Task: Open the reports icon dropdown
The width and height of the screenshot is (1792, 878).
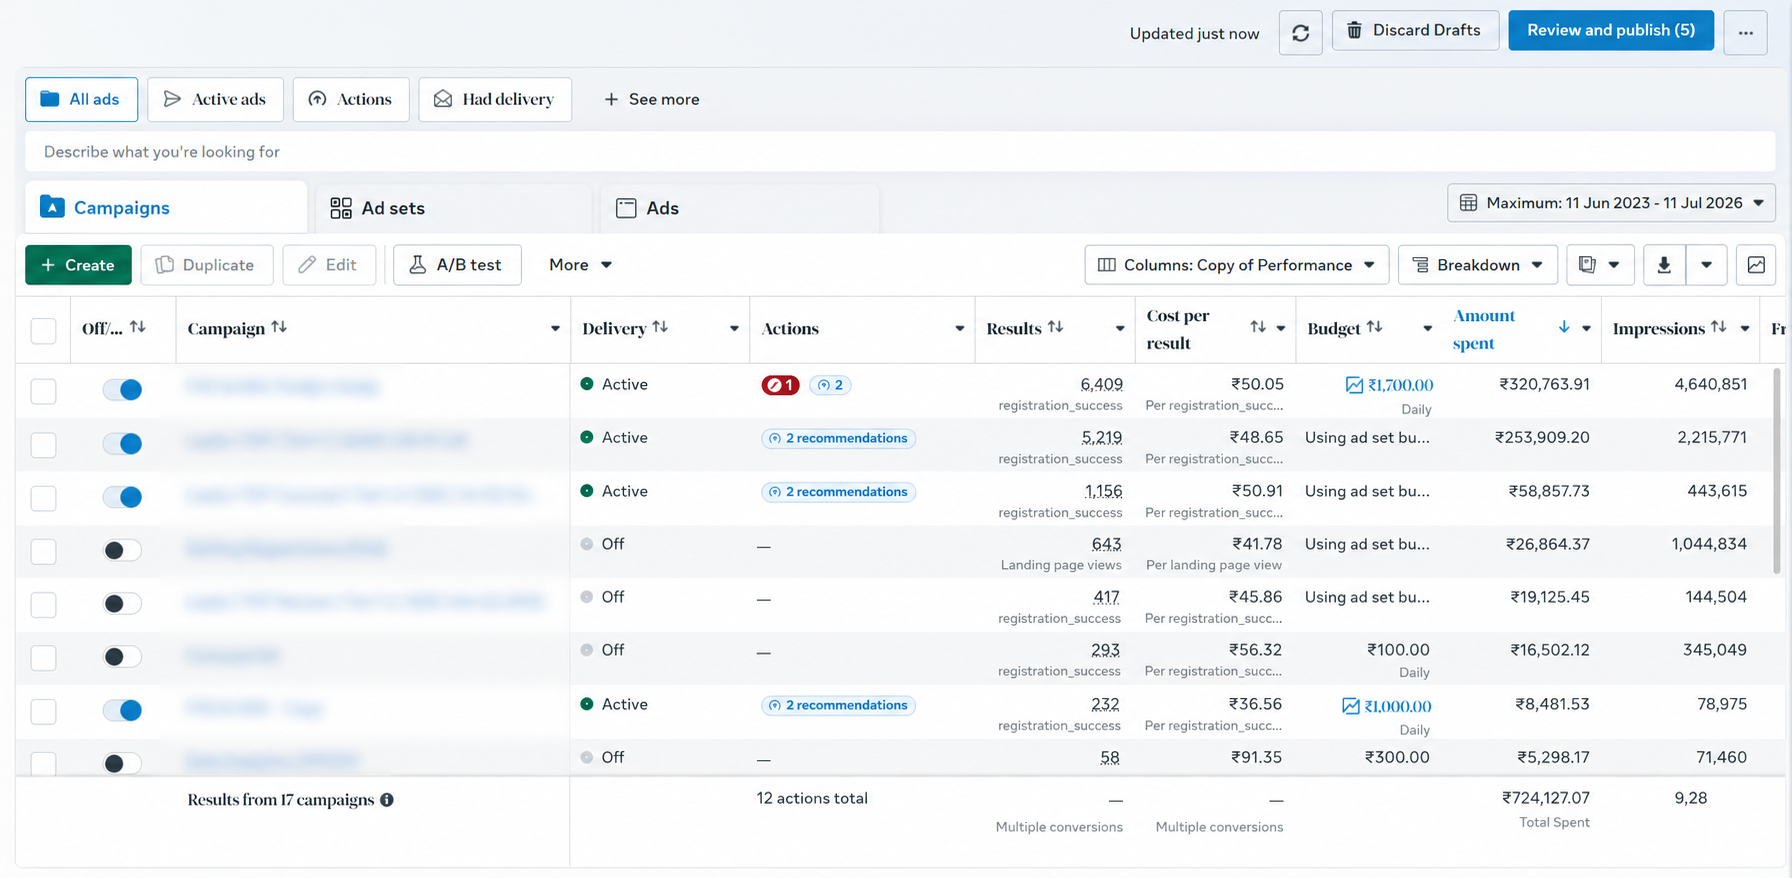Action: pyautogui.click(x=1600, y=265)
